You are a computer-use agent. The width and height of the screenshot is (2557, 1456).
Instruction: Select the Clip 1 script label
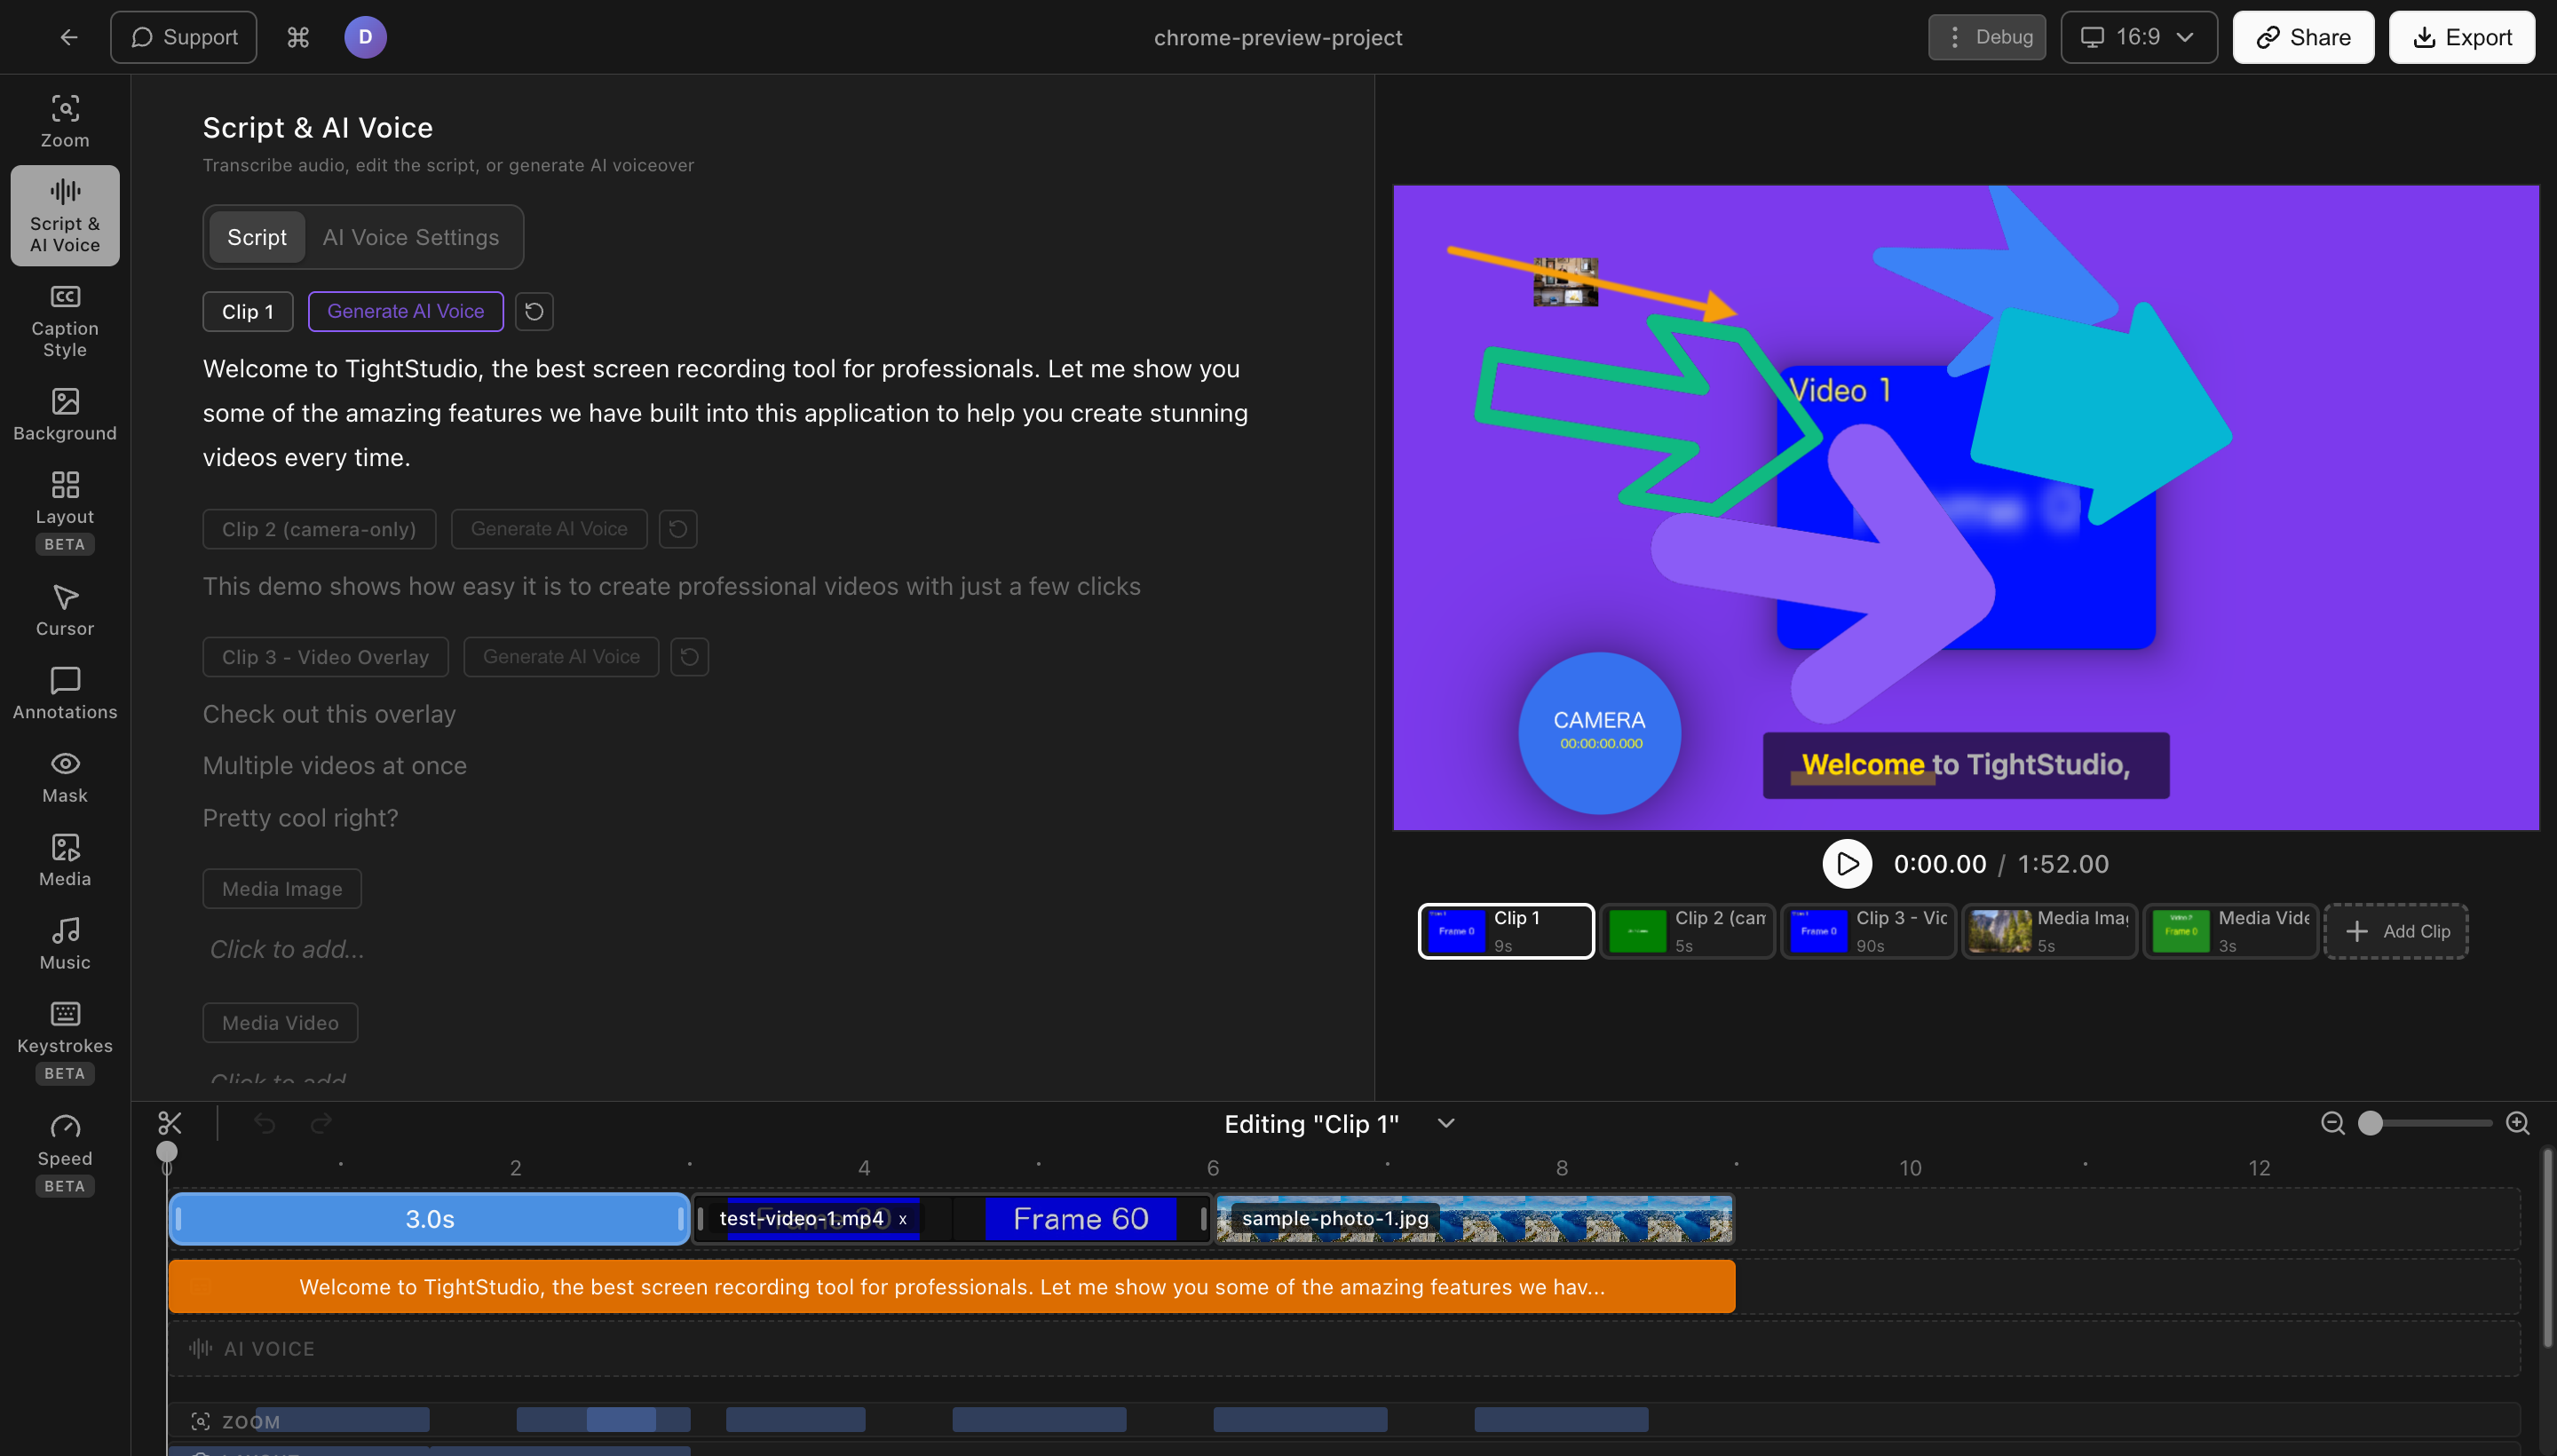coord(247,311)
